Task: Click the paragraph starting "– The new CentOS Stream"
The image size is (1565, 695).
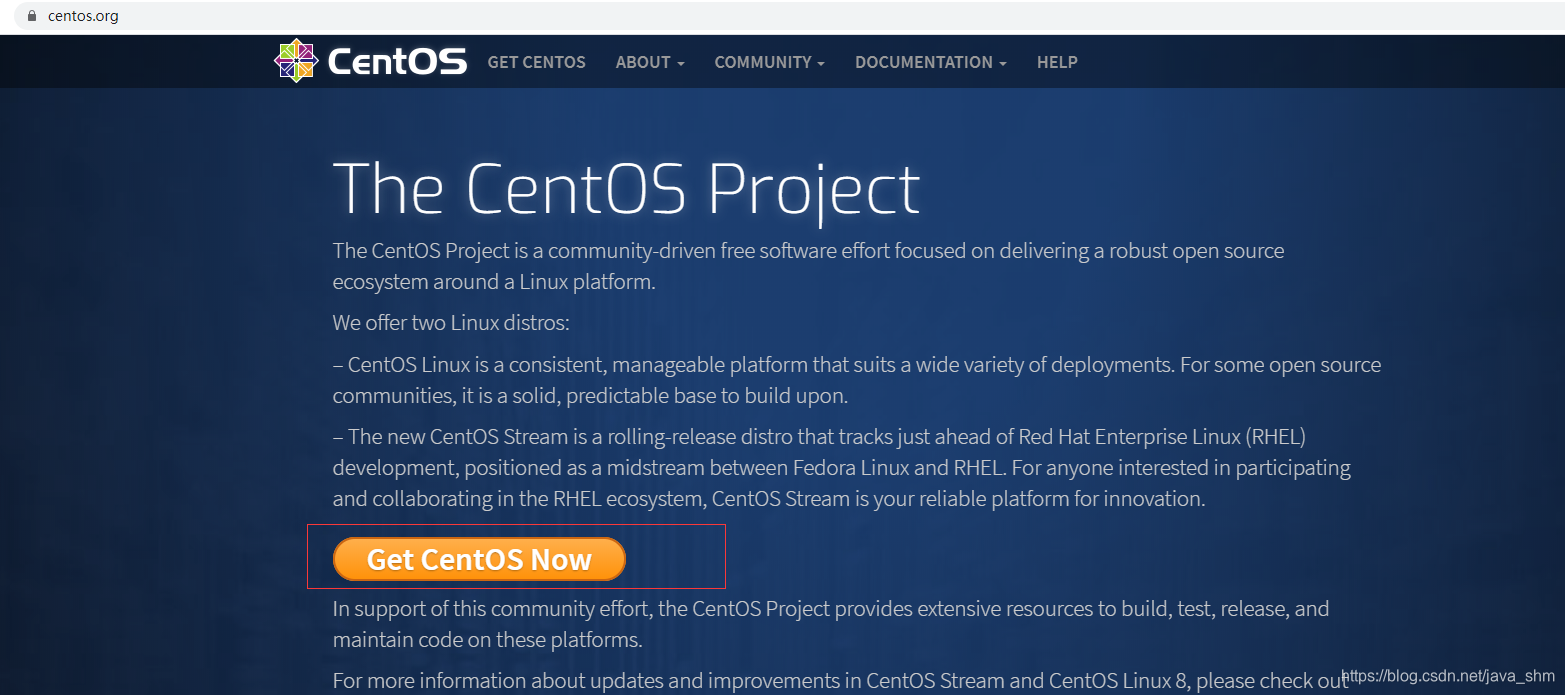Action: pos(842,467)
